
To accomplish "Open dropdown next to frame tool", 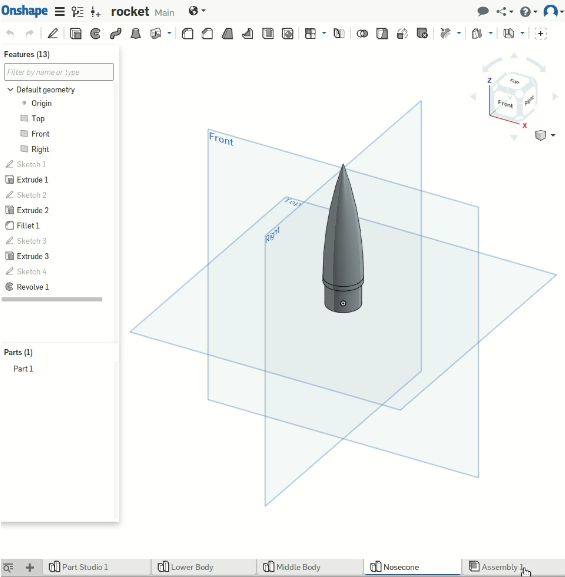I will click(522, 33).
